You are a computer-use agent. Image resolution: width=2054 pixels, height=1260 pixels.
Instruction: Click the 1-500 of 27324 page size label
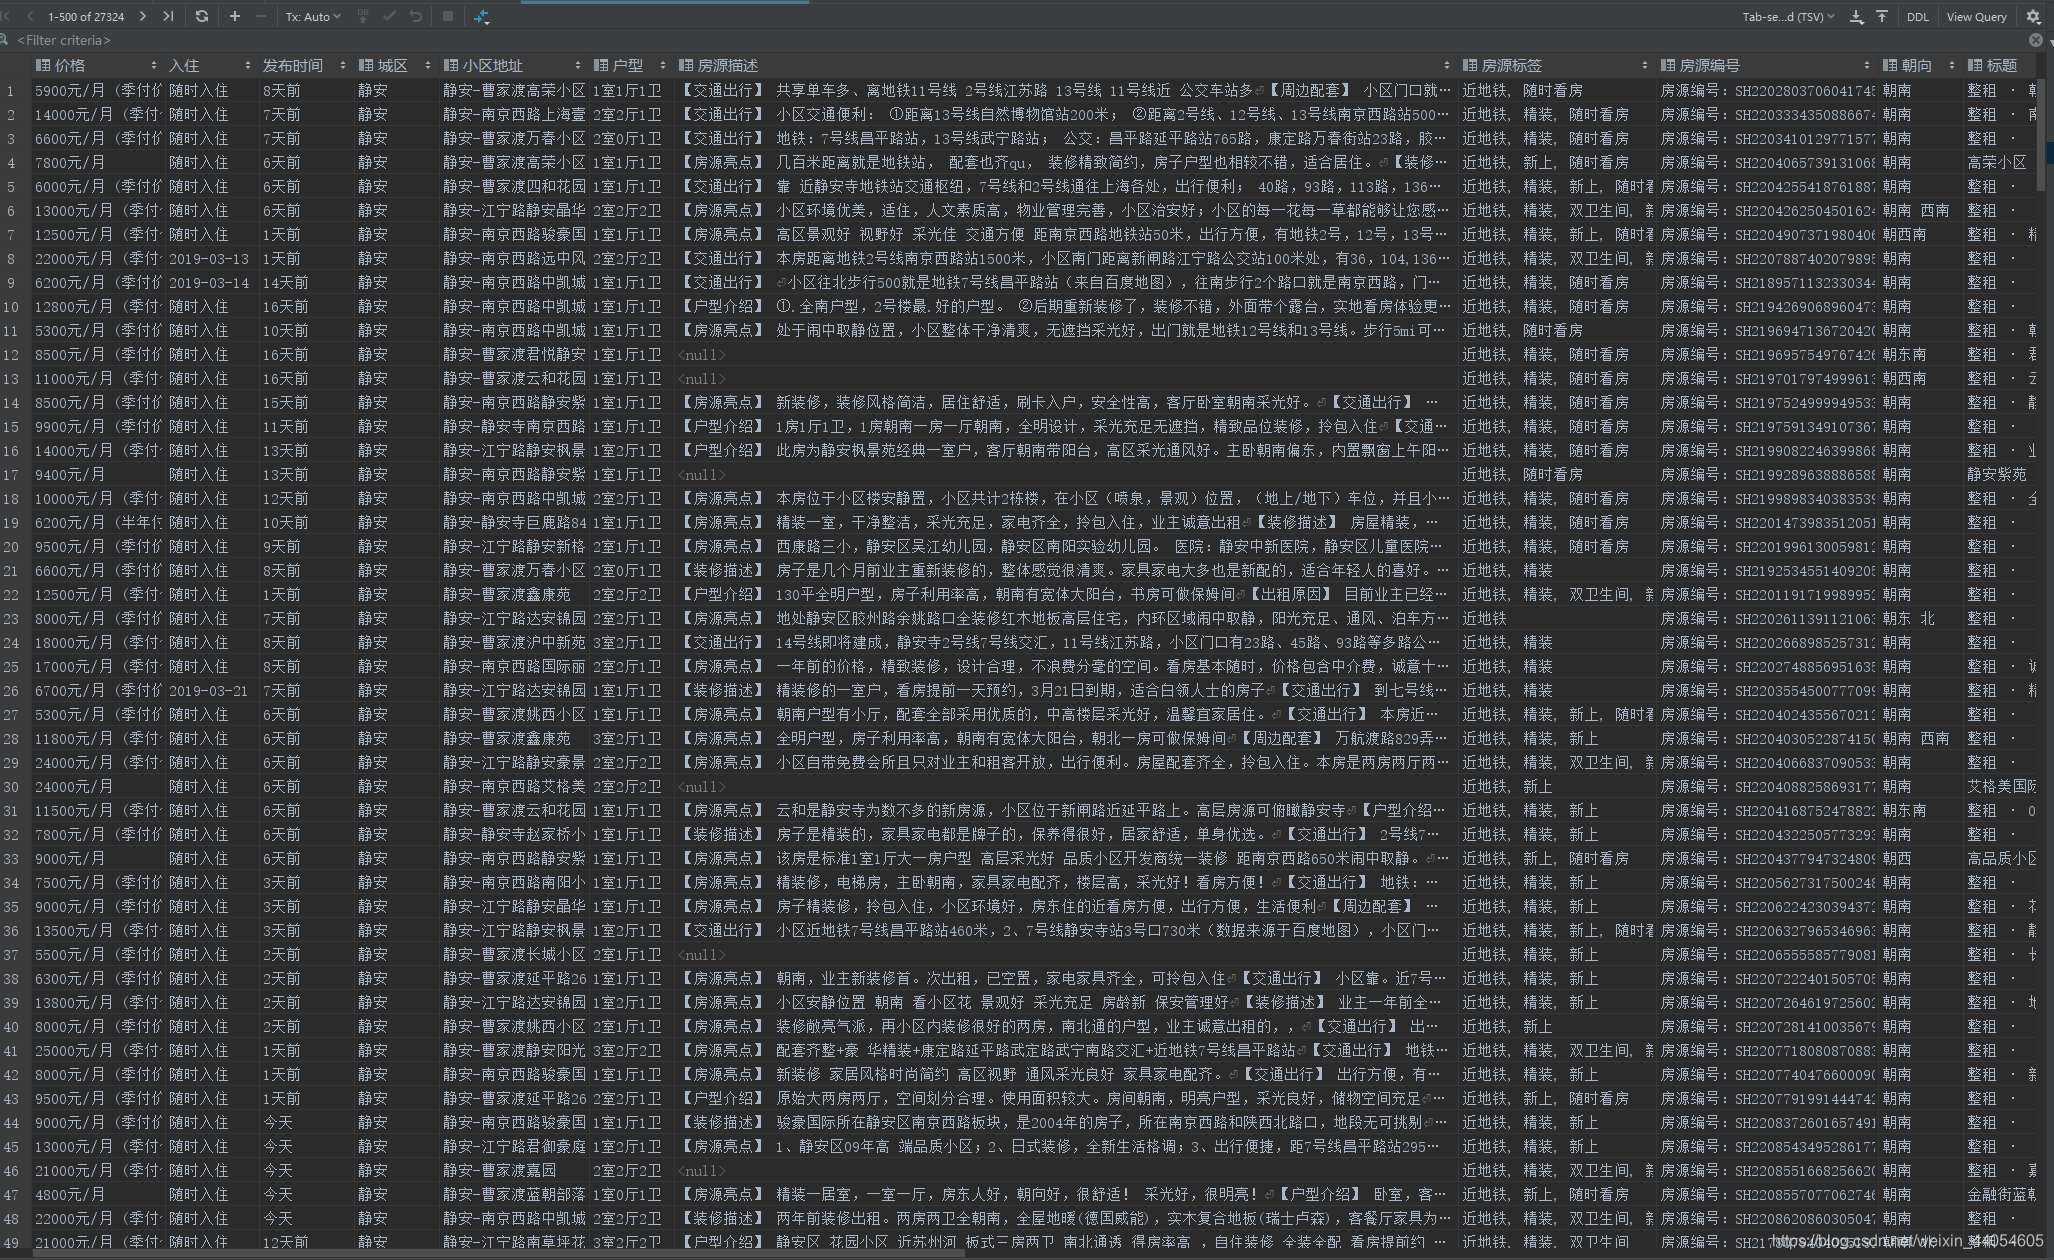point(86,16)
